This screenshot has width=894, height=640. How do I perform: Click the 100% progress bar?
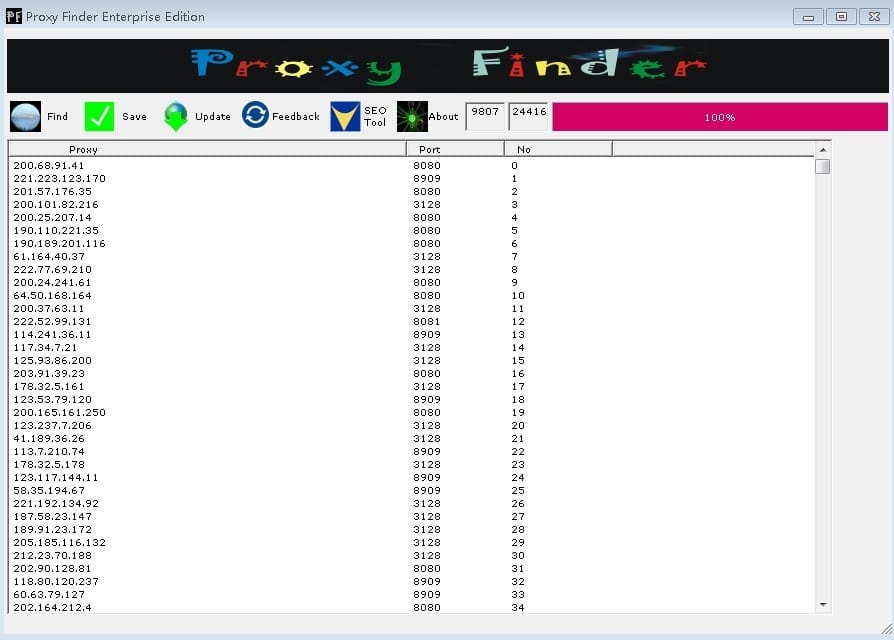point(720,117)
